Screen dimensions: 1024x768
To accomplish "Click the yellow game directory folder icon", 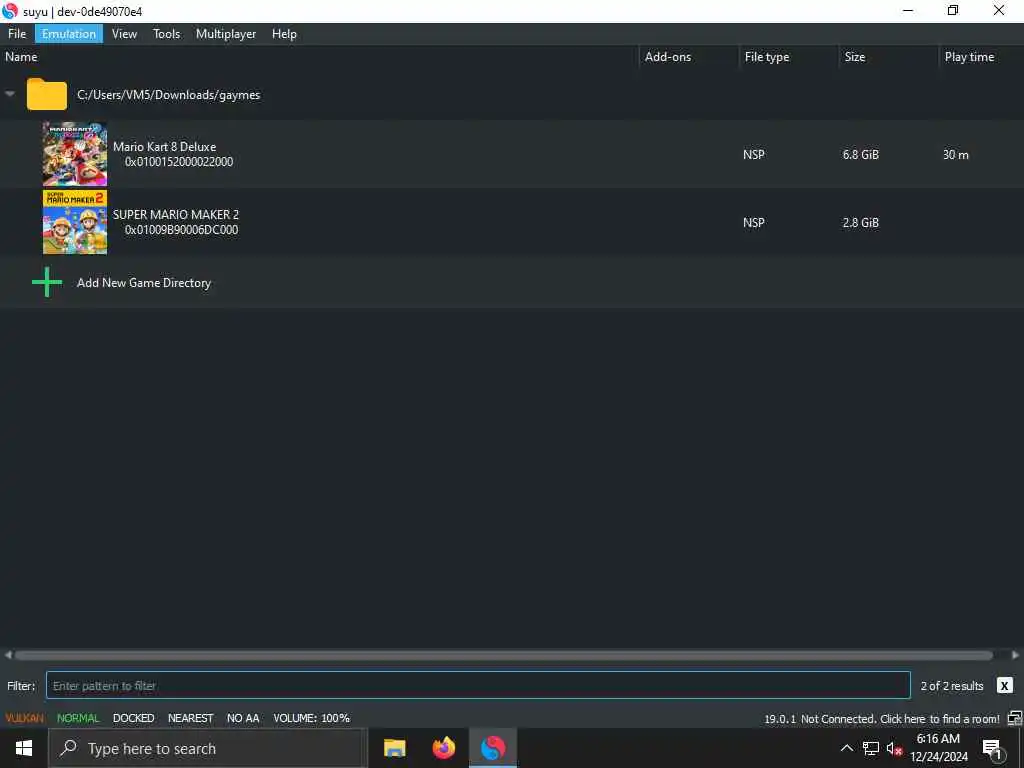I will pos(46,95).
